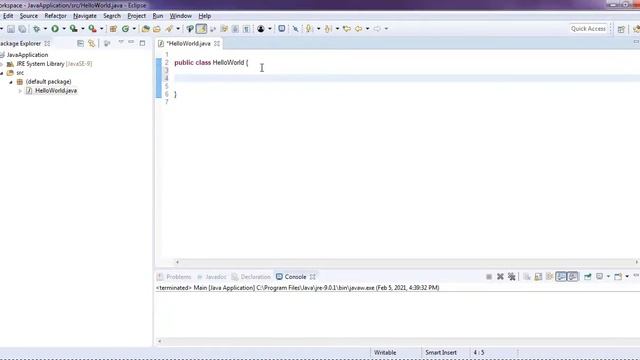Toggle Show Whitespace Characters icon
This screenshot has width=640, height=360.
246,29
